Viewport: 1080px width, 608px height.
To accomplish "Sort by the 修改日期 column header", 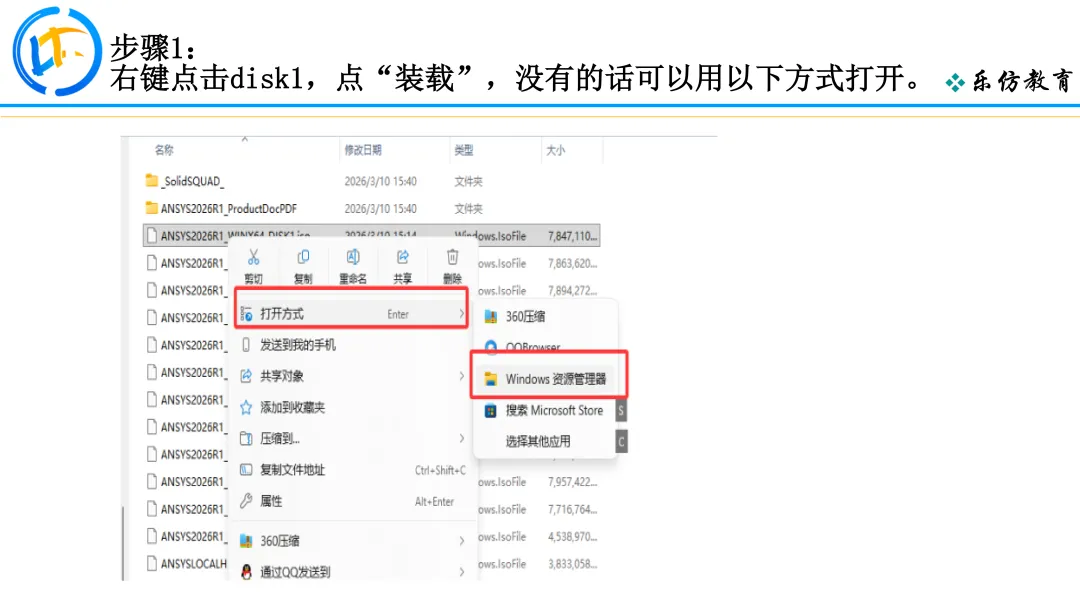I will click(x=363, y=150).
